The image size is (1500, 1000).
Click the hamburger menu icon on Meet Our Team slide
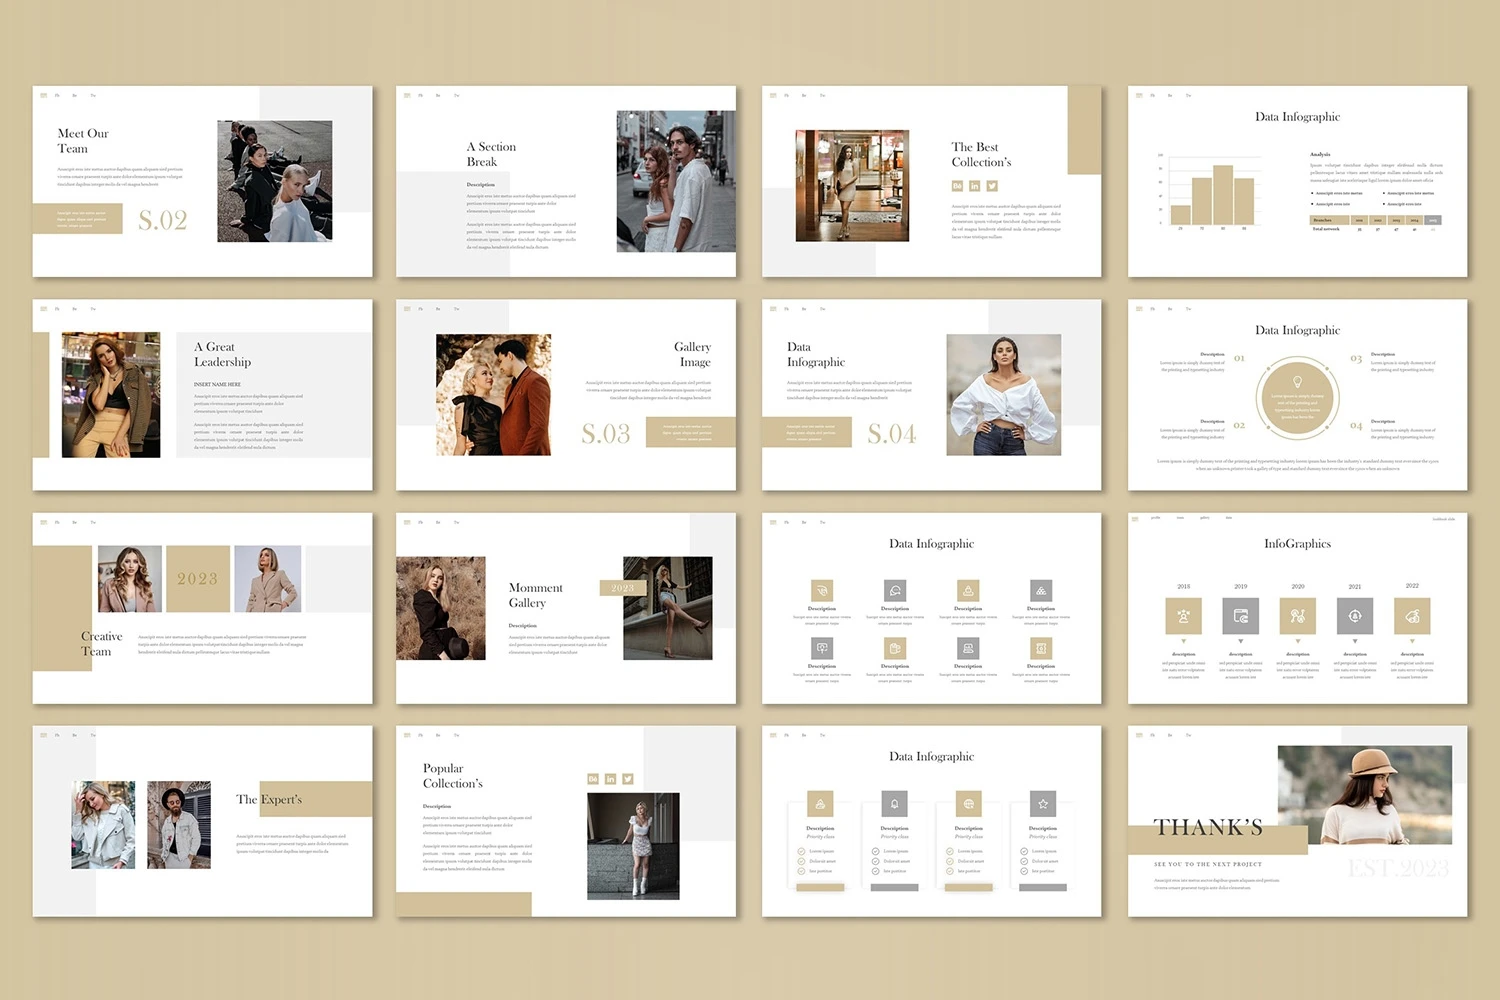(x=43, y=96)
